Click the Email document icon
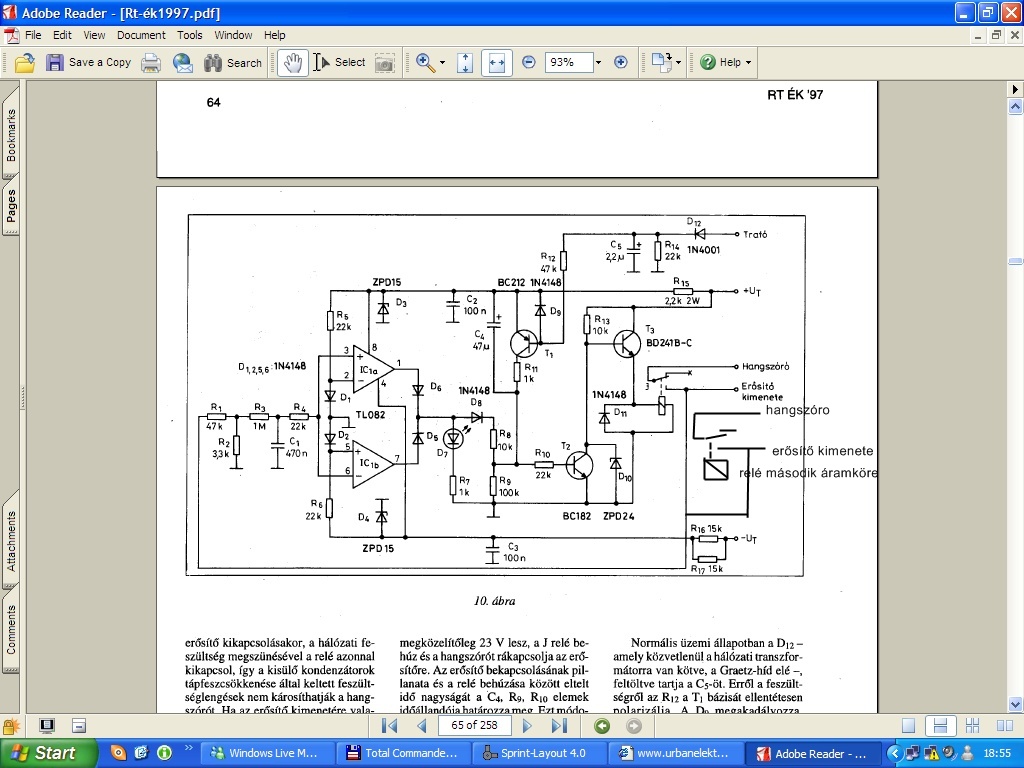This screenshot has width=1024, height=768. click(183, 63)
